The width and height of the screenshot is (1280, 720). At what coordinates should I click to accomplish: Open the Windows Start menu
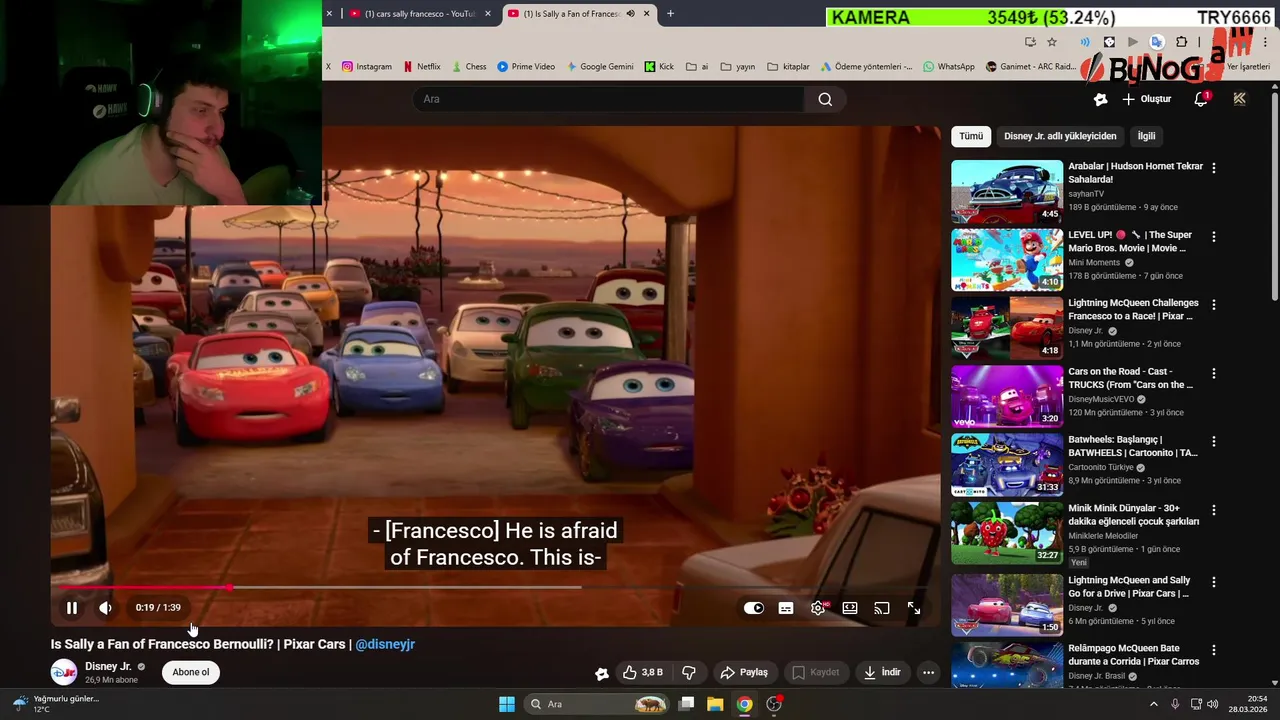click(507, 704)
